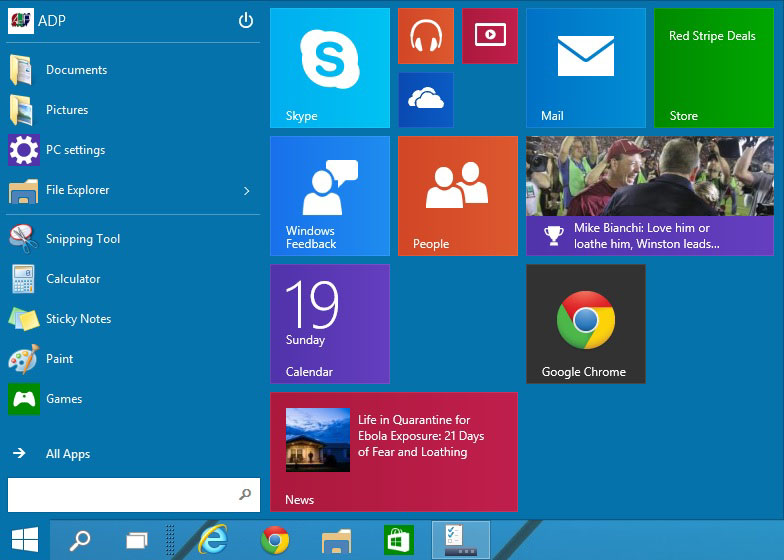Screen dimensions: 784x560
Task: Click the magnifier icon in the search box
Action: pos(245,494)
